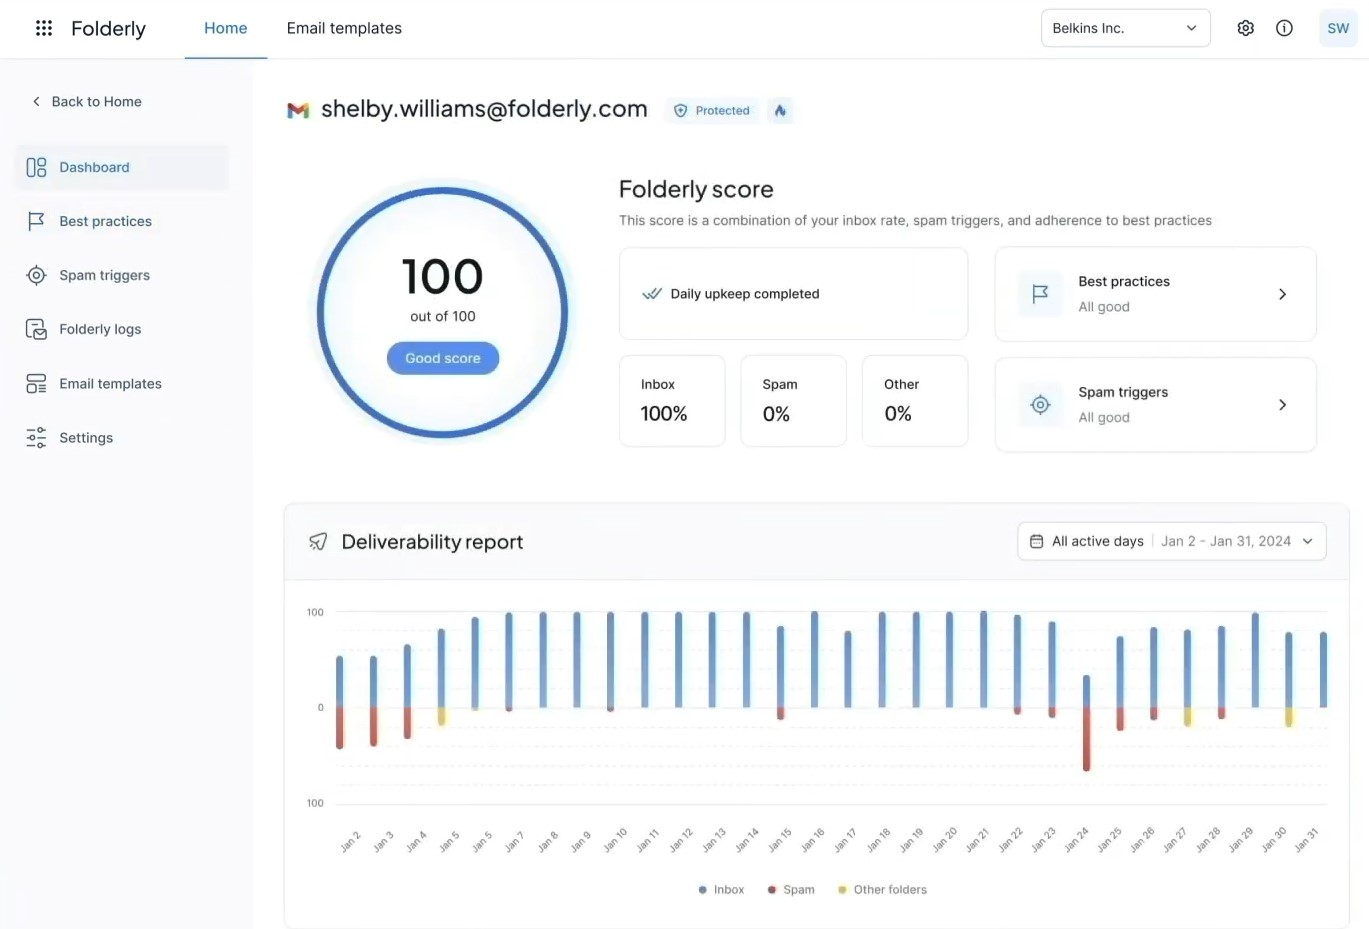Click the target icon on Spam triggers card

coord(1040,405)
